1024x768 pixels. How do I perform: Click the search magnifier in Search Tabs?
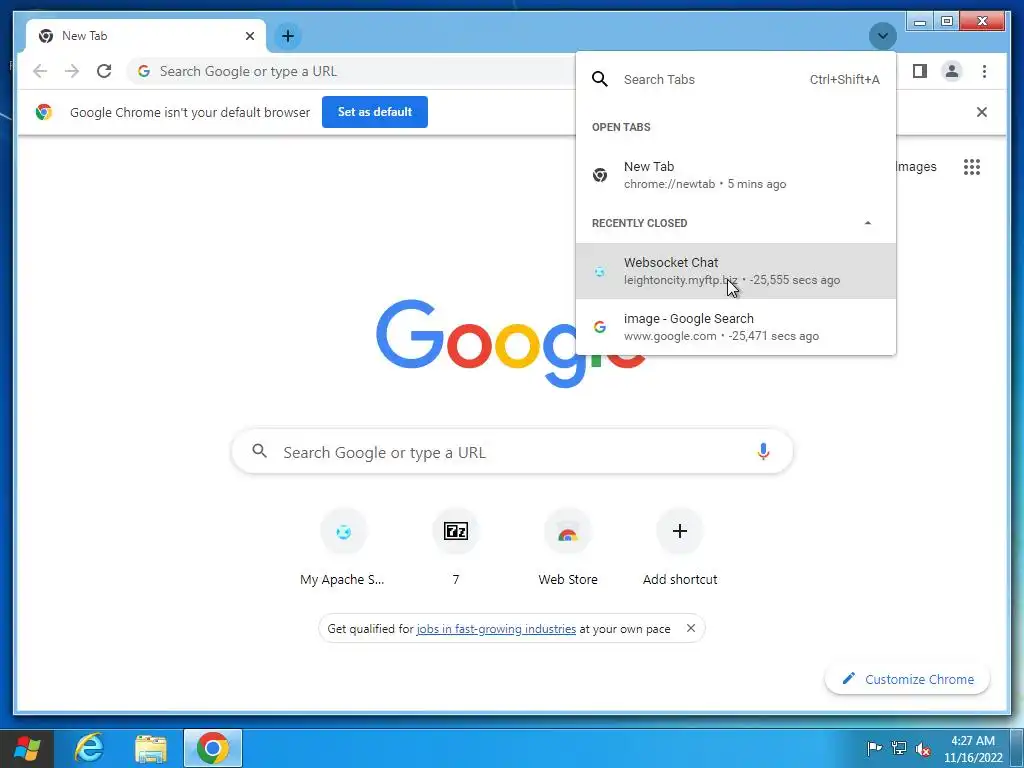[600, 79]
